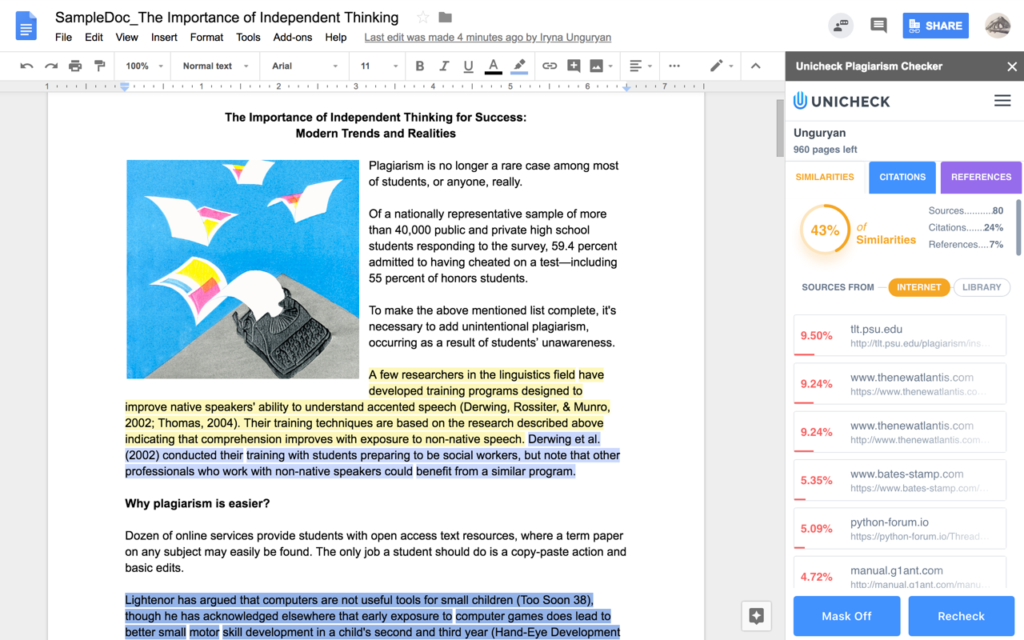Click the Recheck button
The height and width of the screenshot is (640, 1024).
tap(961, 616)
